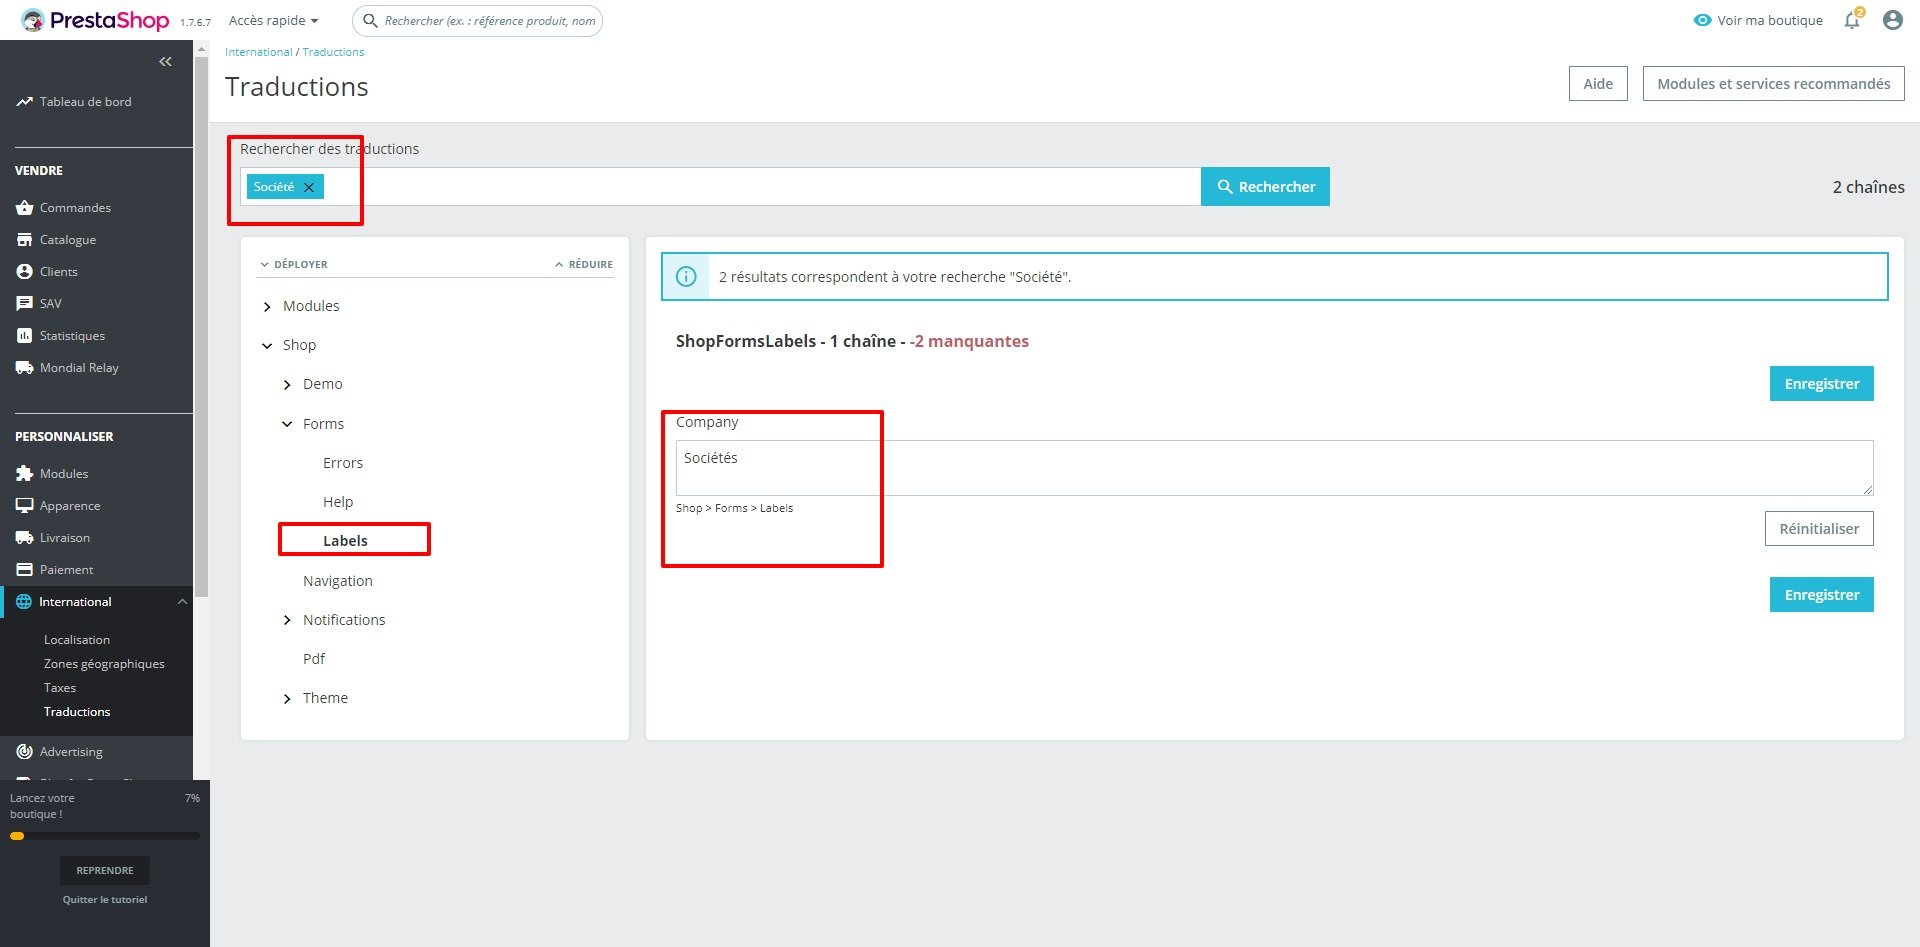Expand the Notifications tree node
The image size is (1920, 947).
pos(287,621)
